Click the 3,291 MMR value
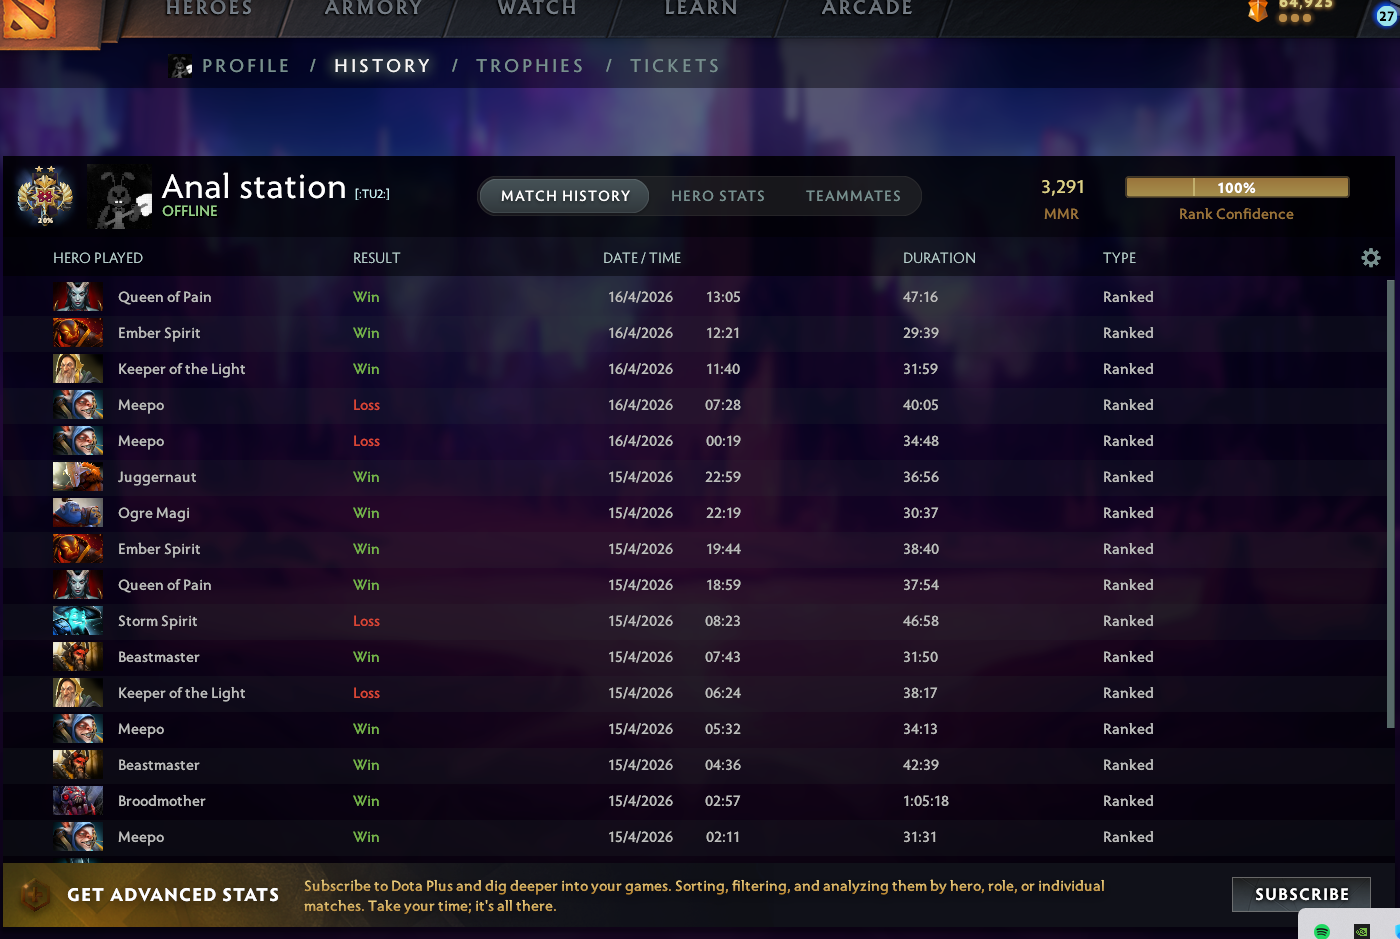 1062,187
